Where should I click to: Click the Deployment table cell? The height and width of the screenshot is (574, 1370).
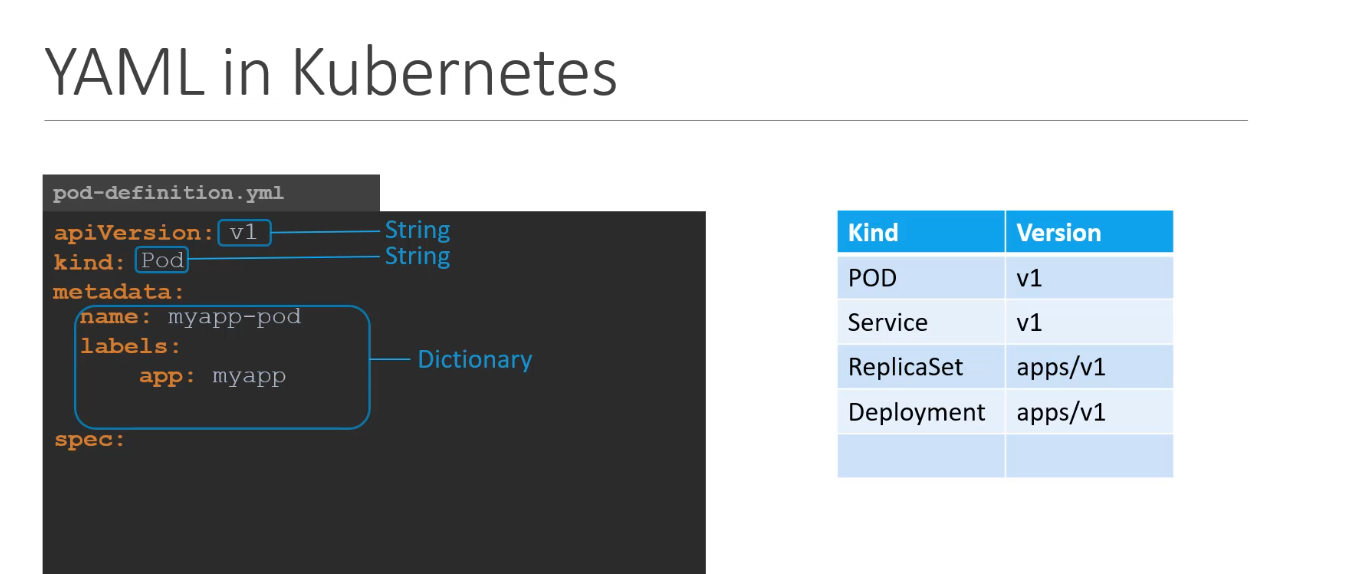(x=916, y=412)
